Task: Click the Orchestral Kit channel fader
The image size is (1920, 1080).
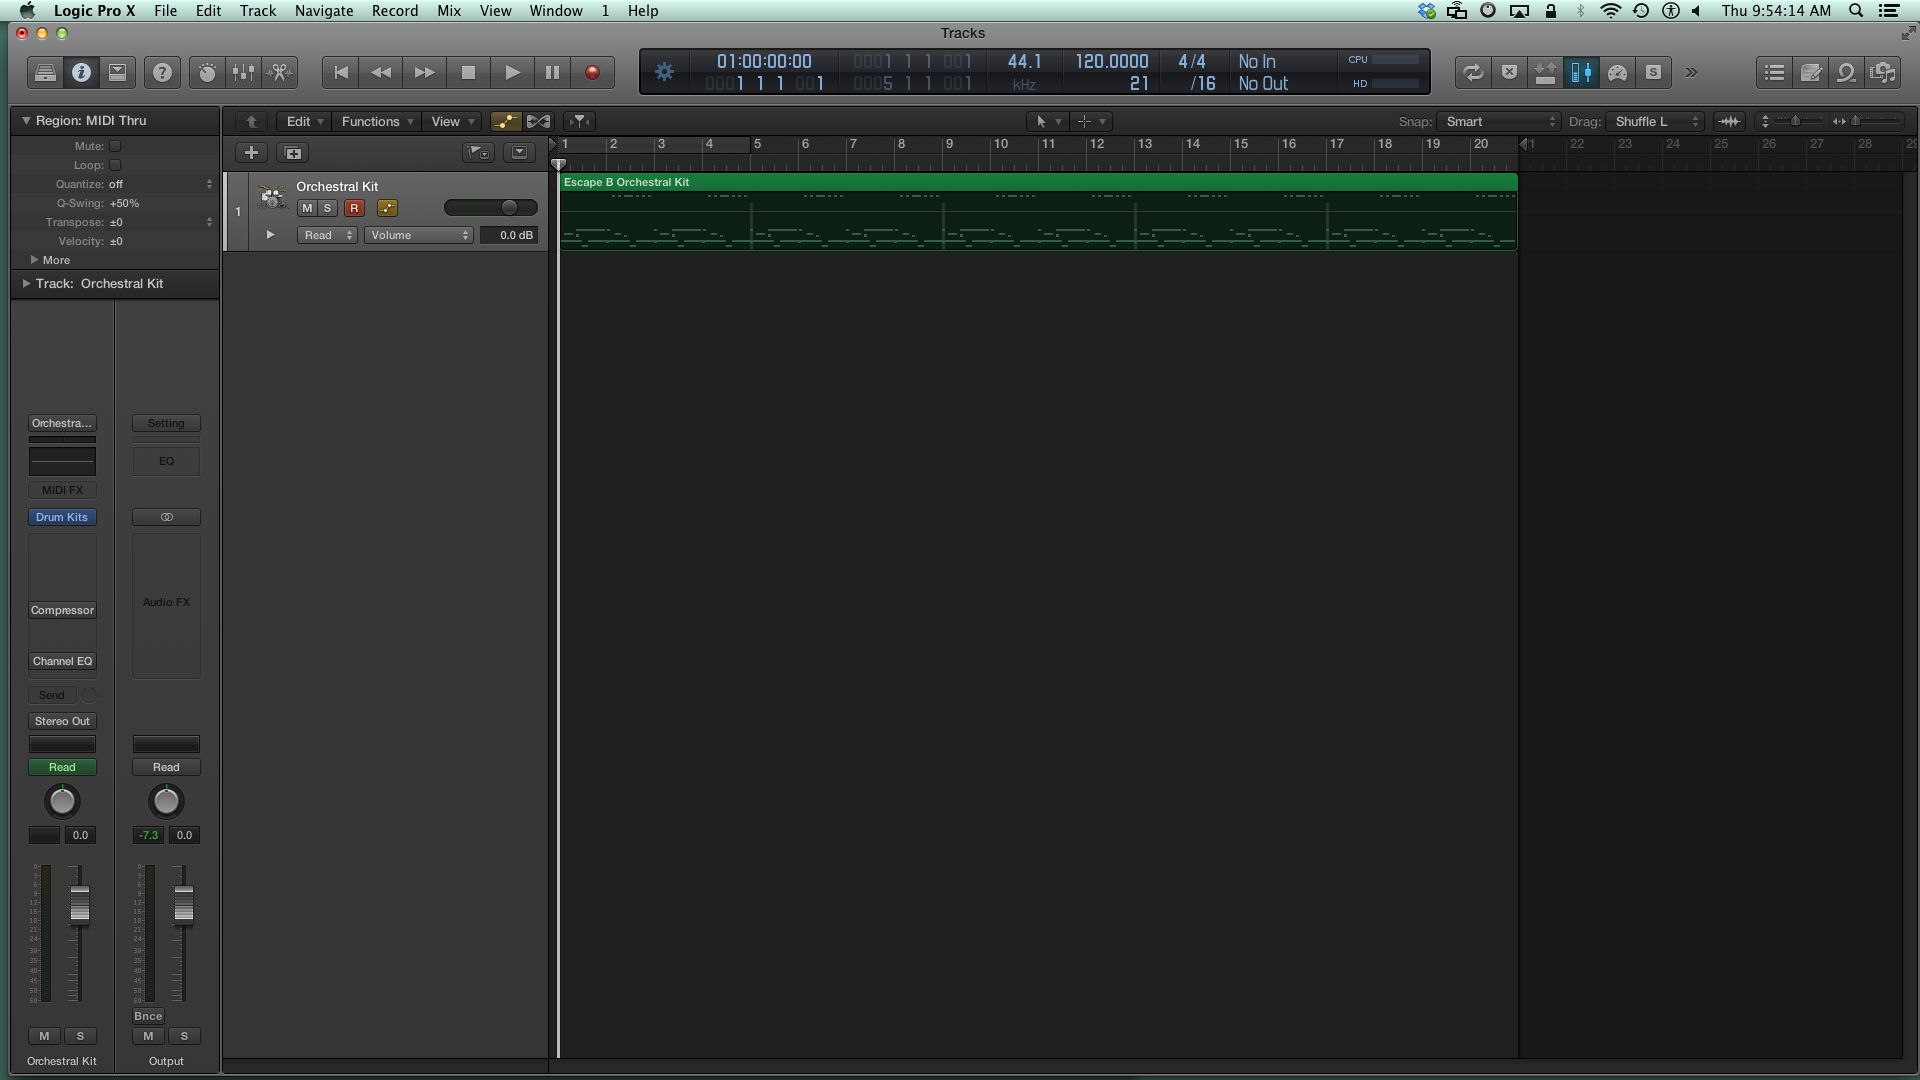Action: pyautogui.click(x=79, y=905)
